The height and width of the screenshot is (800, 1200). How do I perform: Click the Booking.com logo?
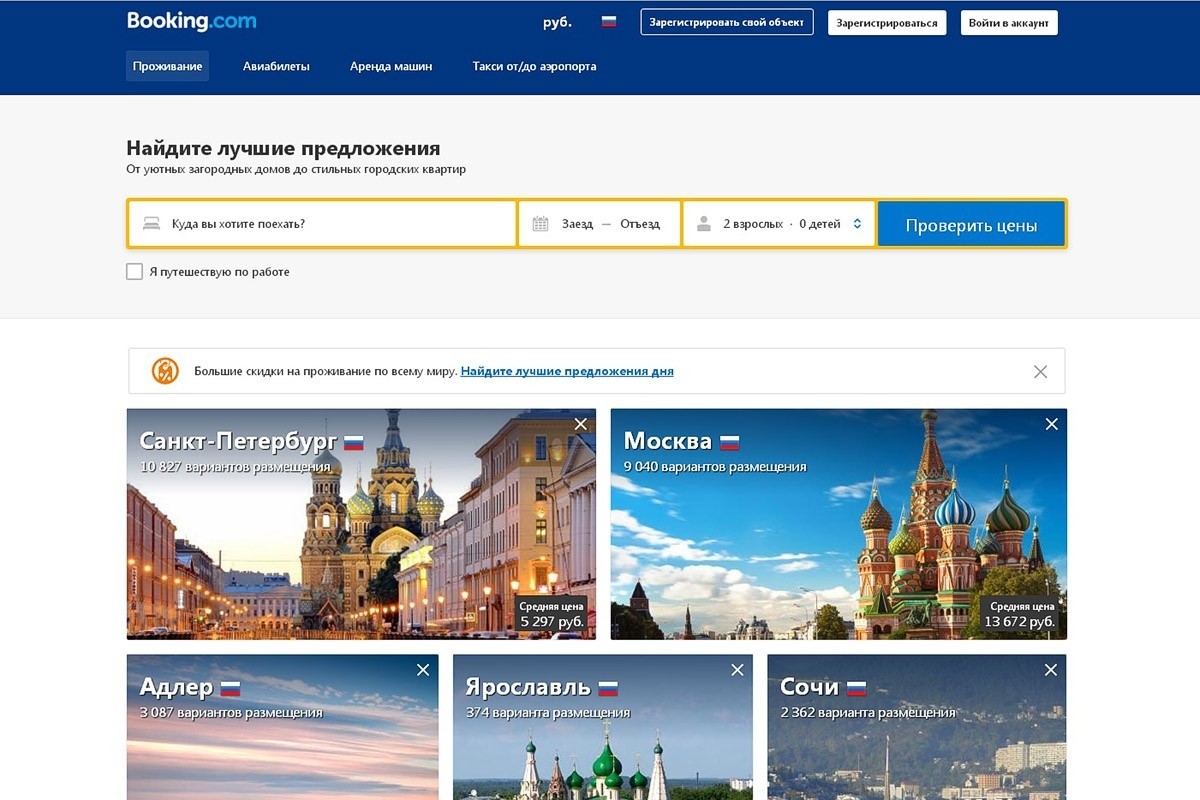[191, 21]
